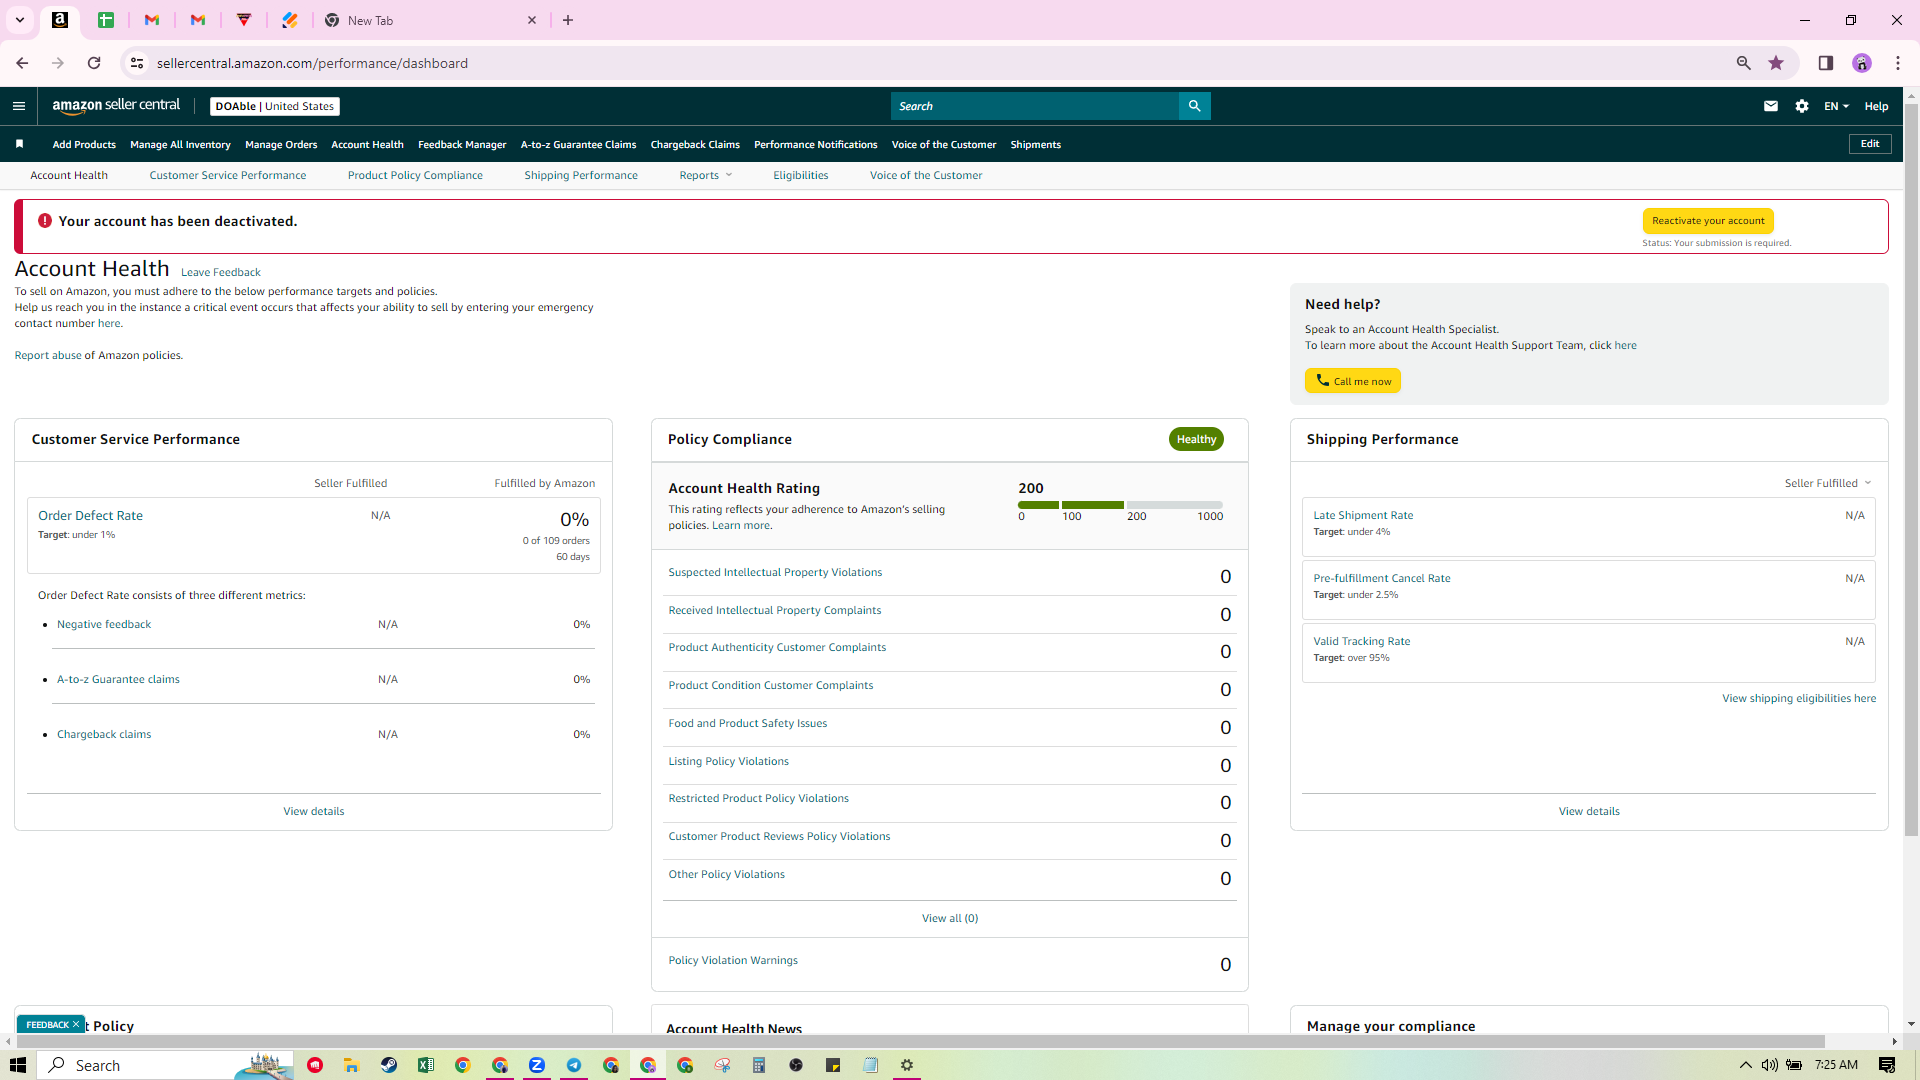Click Add Products in navigation bar
The image size is (1920, 1080).
click(x=84, y=144)
